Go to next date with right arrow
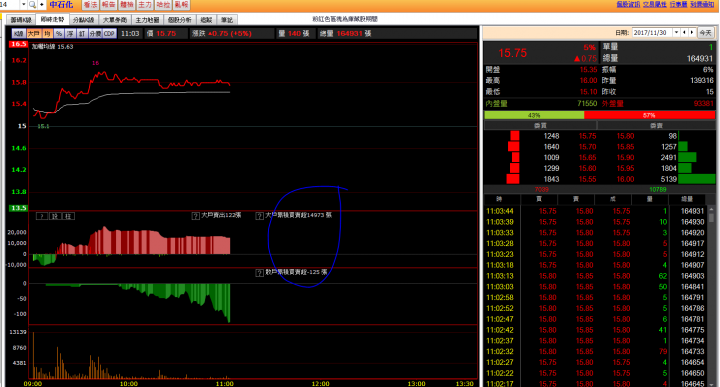Screen dimensions: 720x387 [x=692, y=33]
